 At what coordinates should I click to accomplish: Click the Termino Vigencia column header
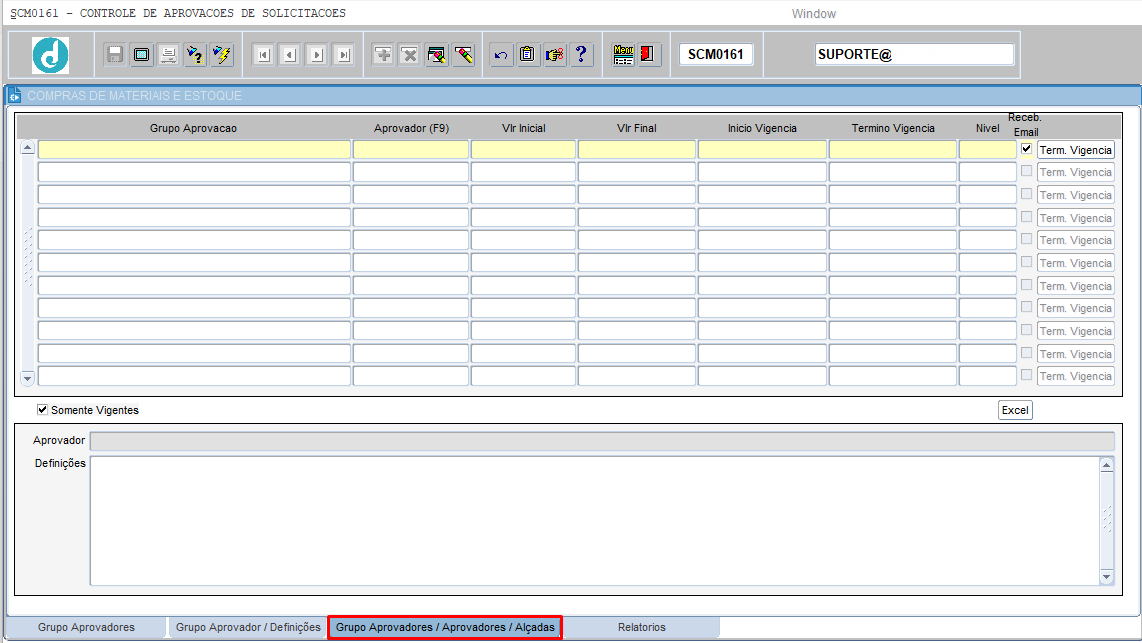click(893, 128)
